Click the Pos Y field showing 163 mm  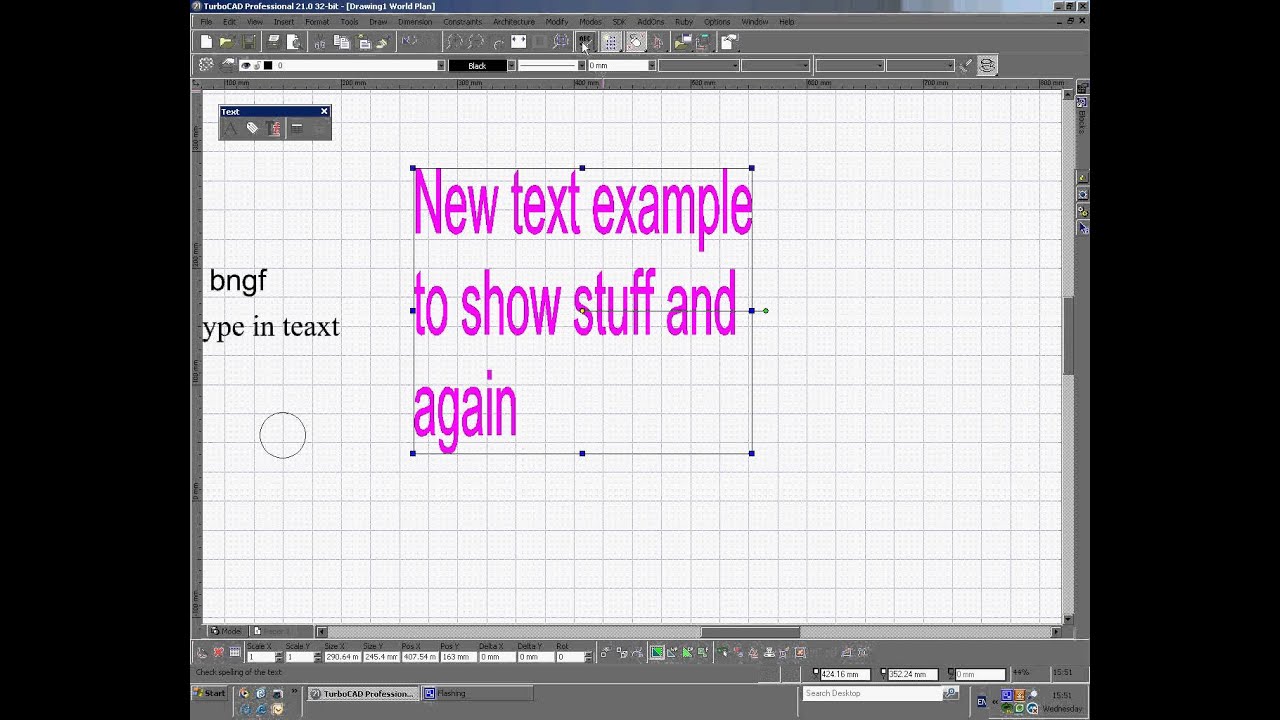(458, 657)
